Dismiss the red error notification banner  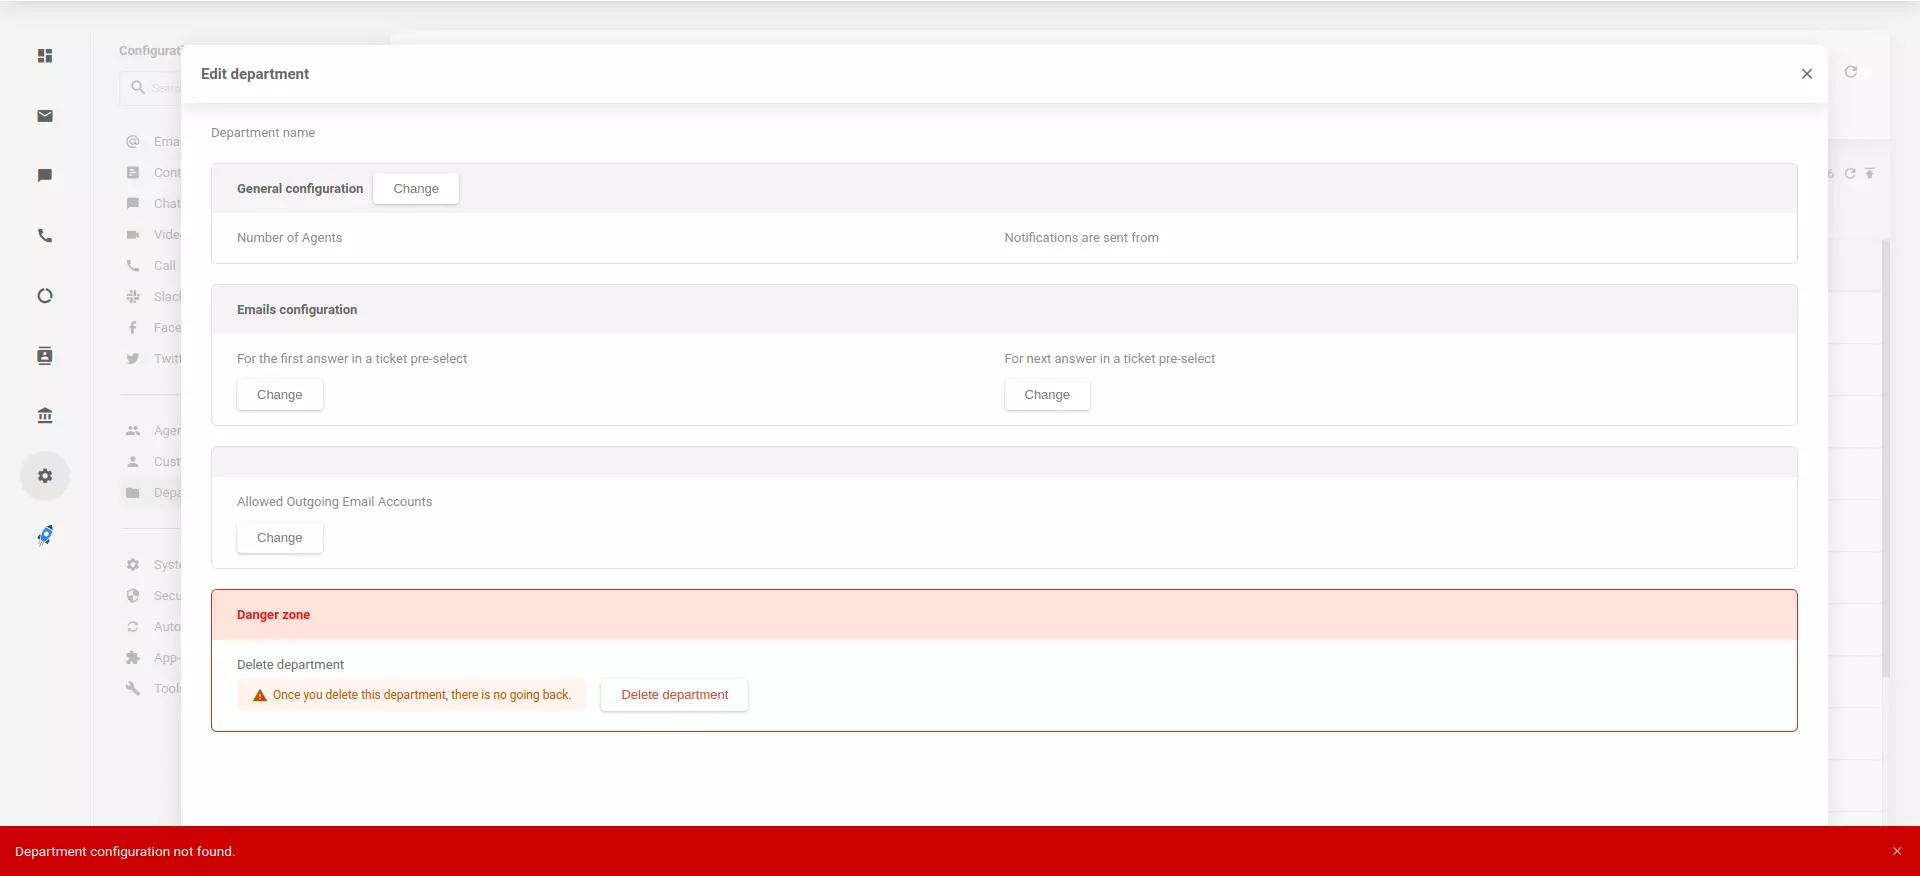(1896, 852)
